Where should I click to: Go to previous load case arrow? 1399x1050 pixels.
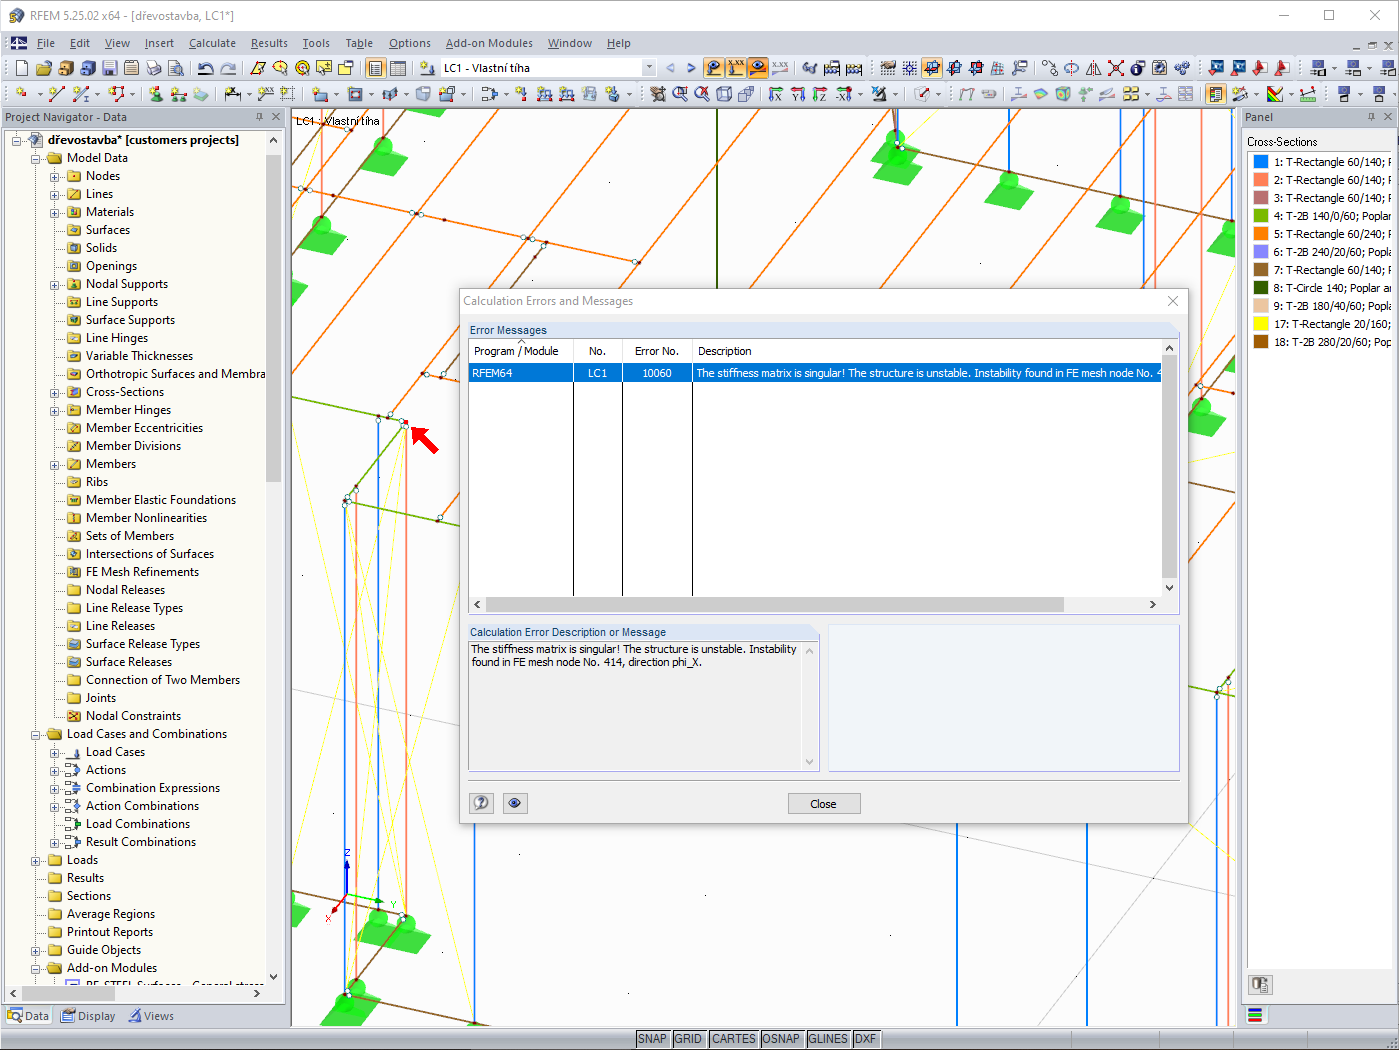(670, 68)
